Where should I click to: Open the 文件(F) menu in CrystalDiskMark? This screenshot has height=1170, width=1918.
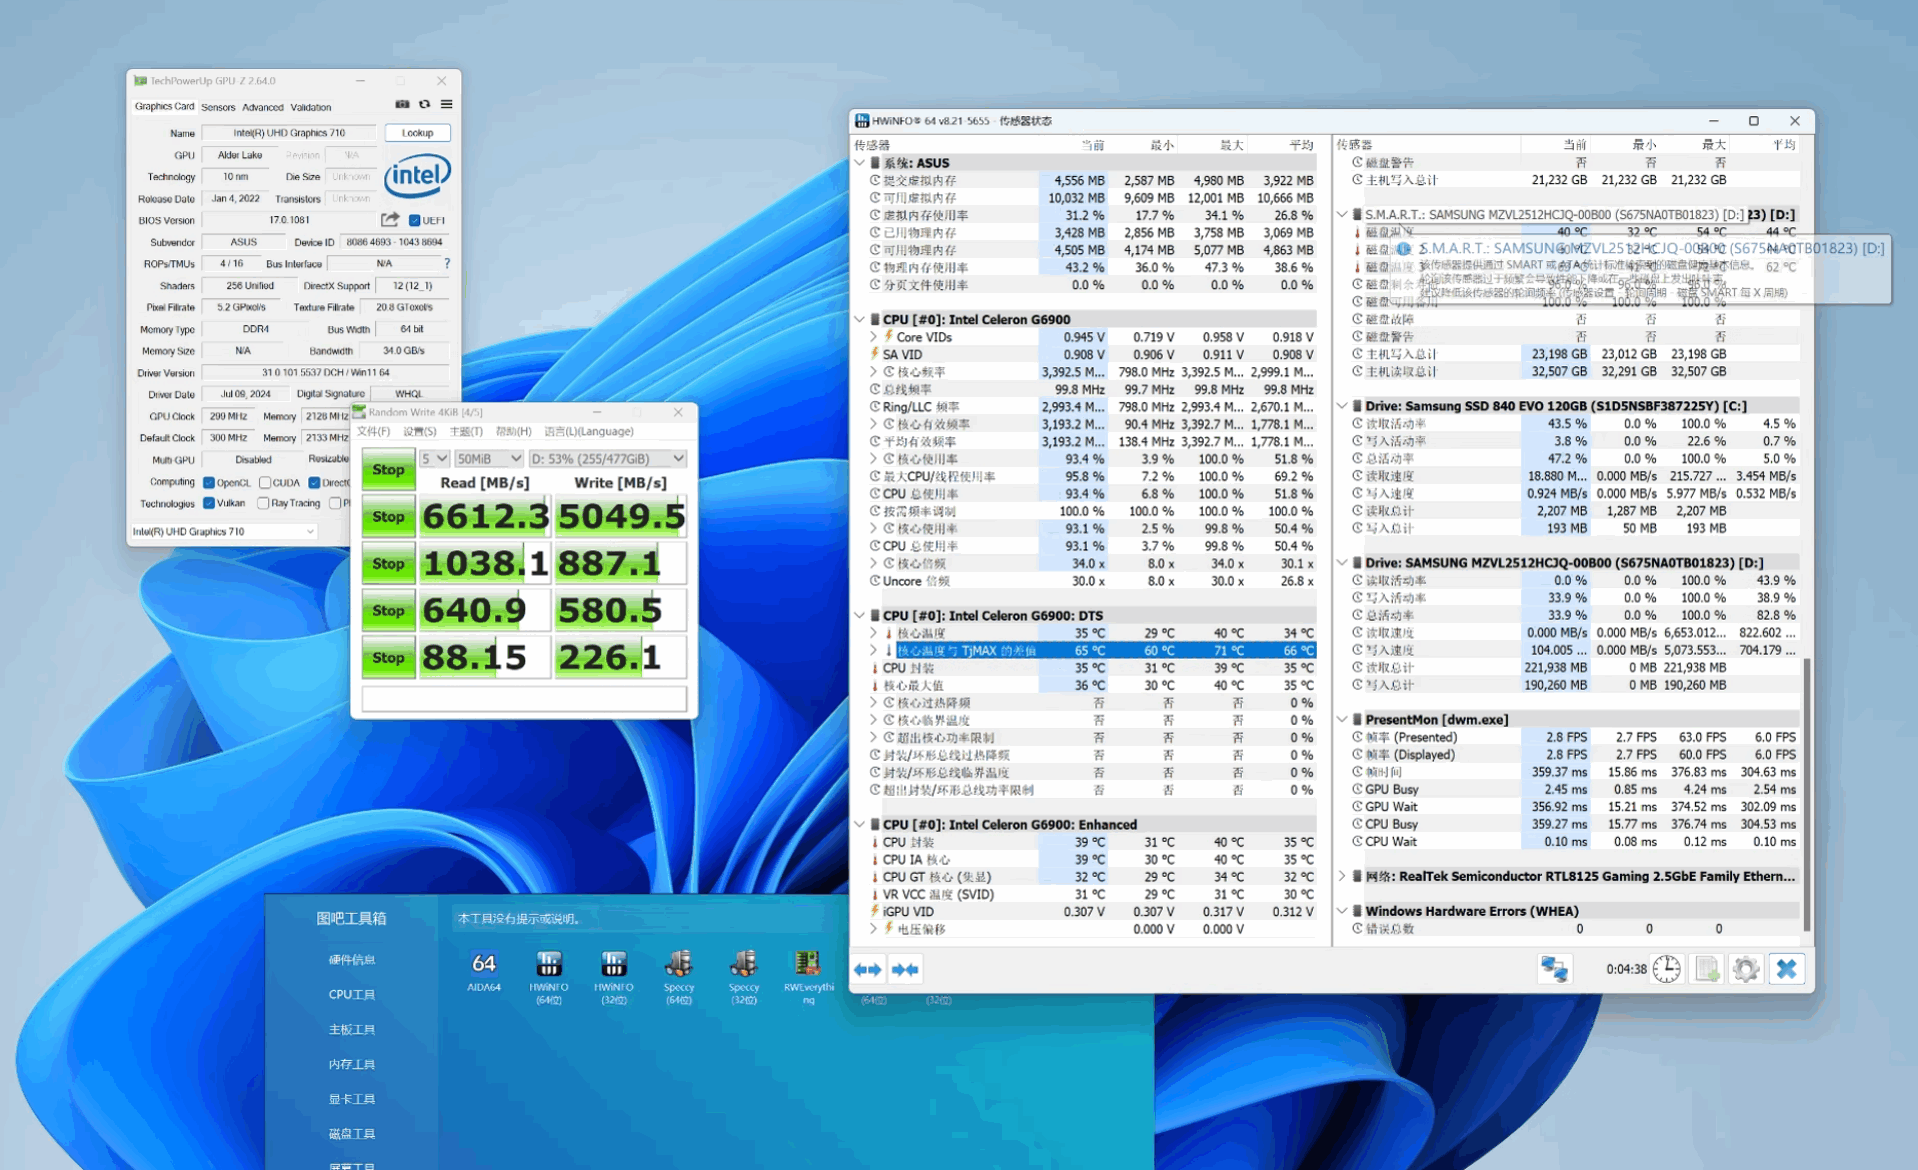tap(374, 431)
